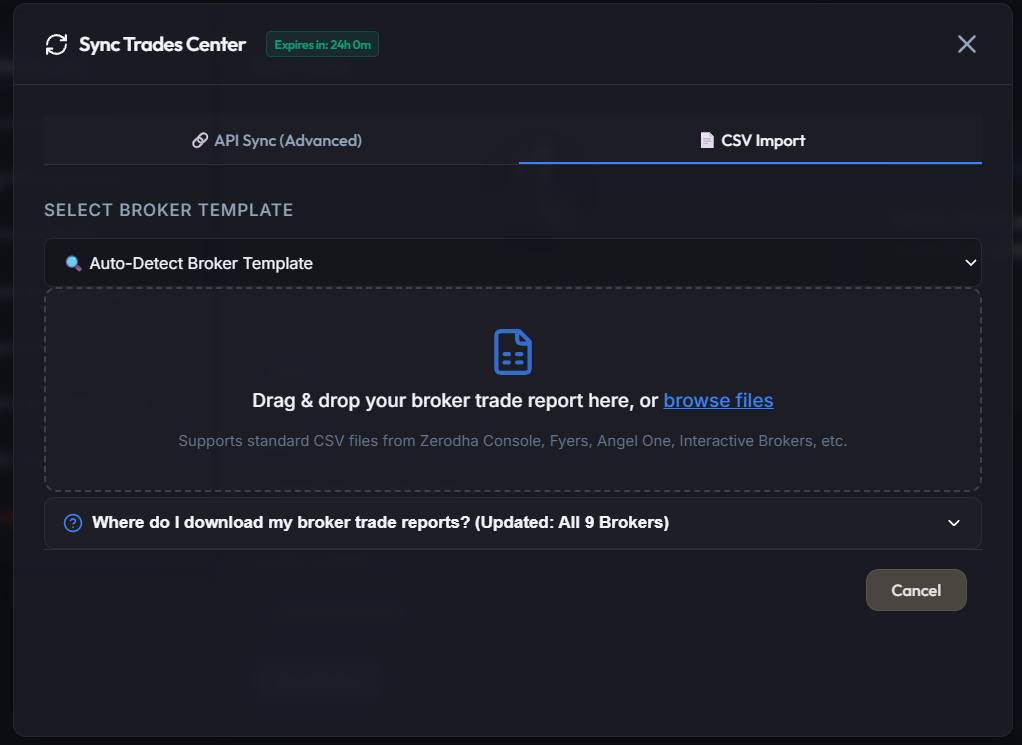Click the browse files link
This screenshot has width=1022, height=745.
[x=718, y=400]
